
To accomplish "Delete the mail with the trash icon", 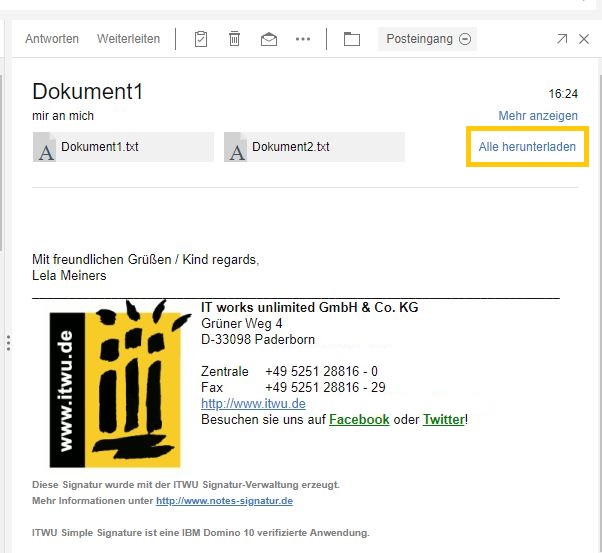I will coord(234,39).
